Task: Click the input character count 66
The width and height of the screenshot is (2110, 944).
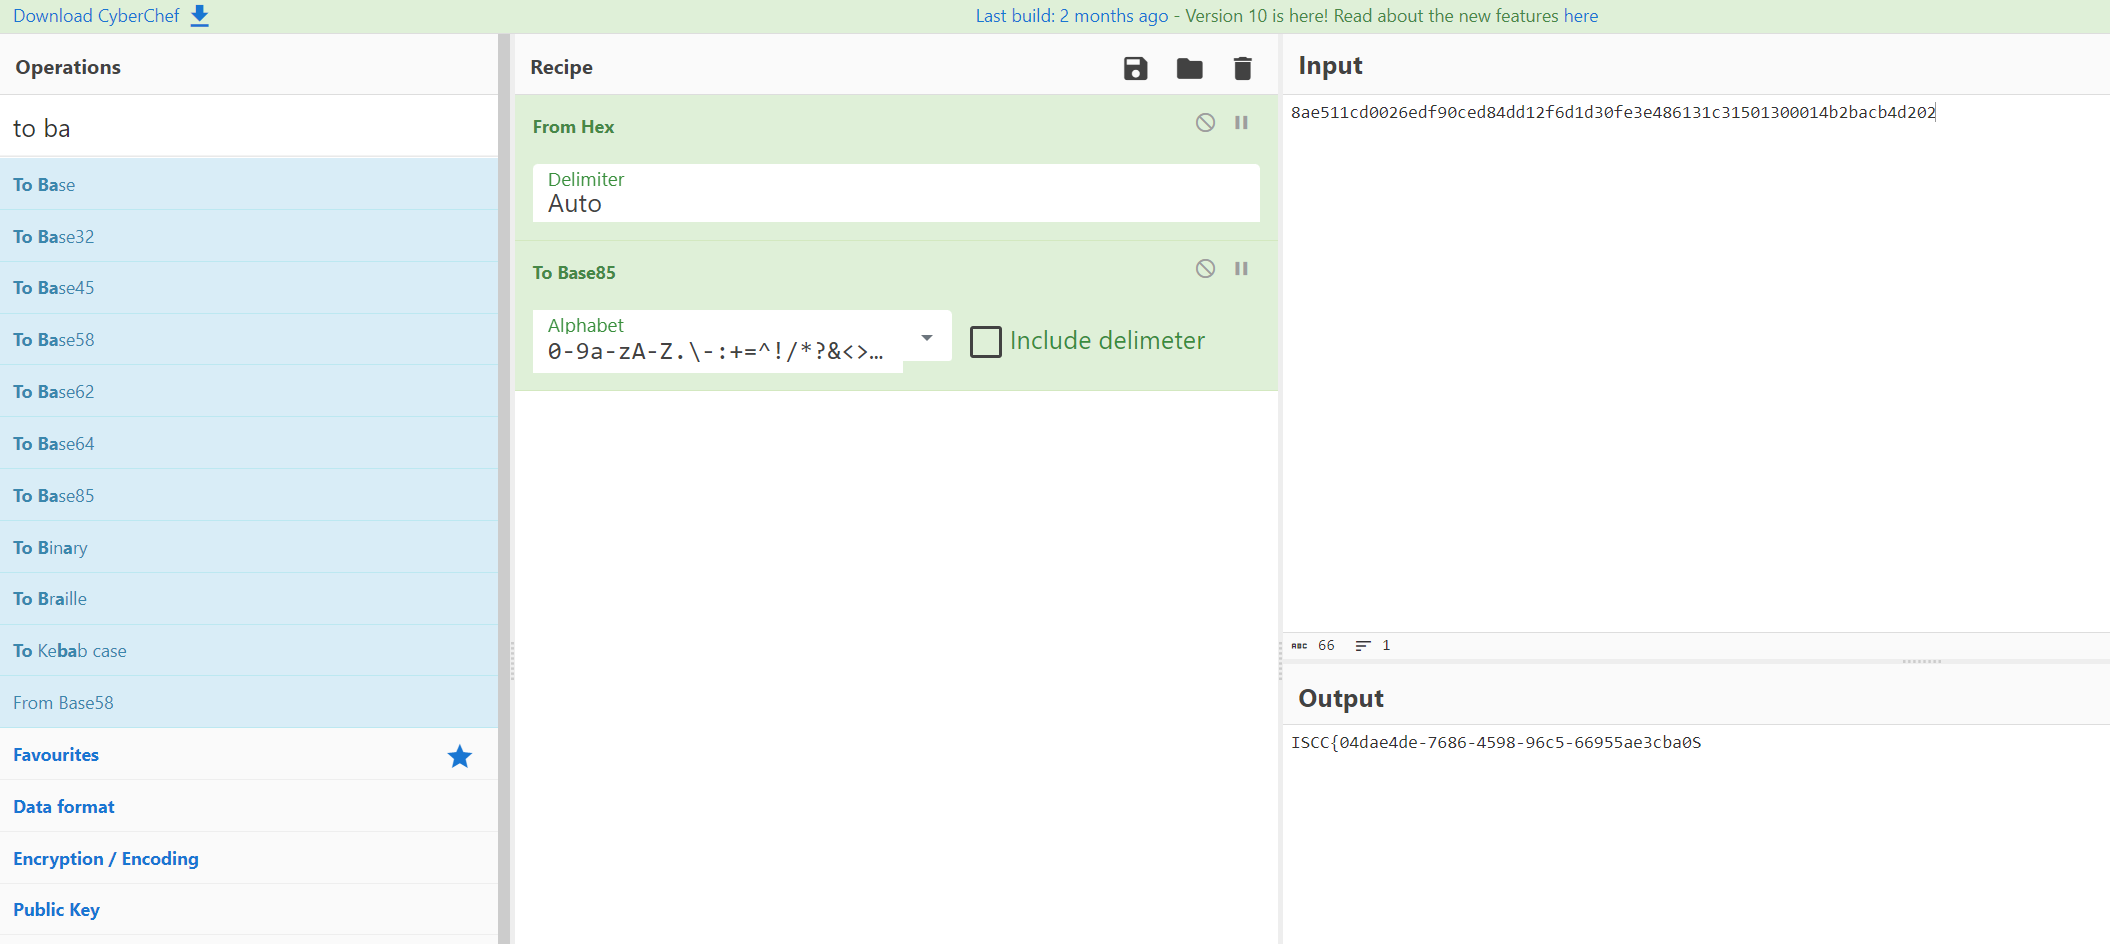Action: pyautogui.click(x=1326, y=645)
